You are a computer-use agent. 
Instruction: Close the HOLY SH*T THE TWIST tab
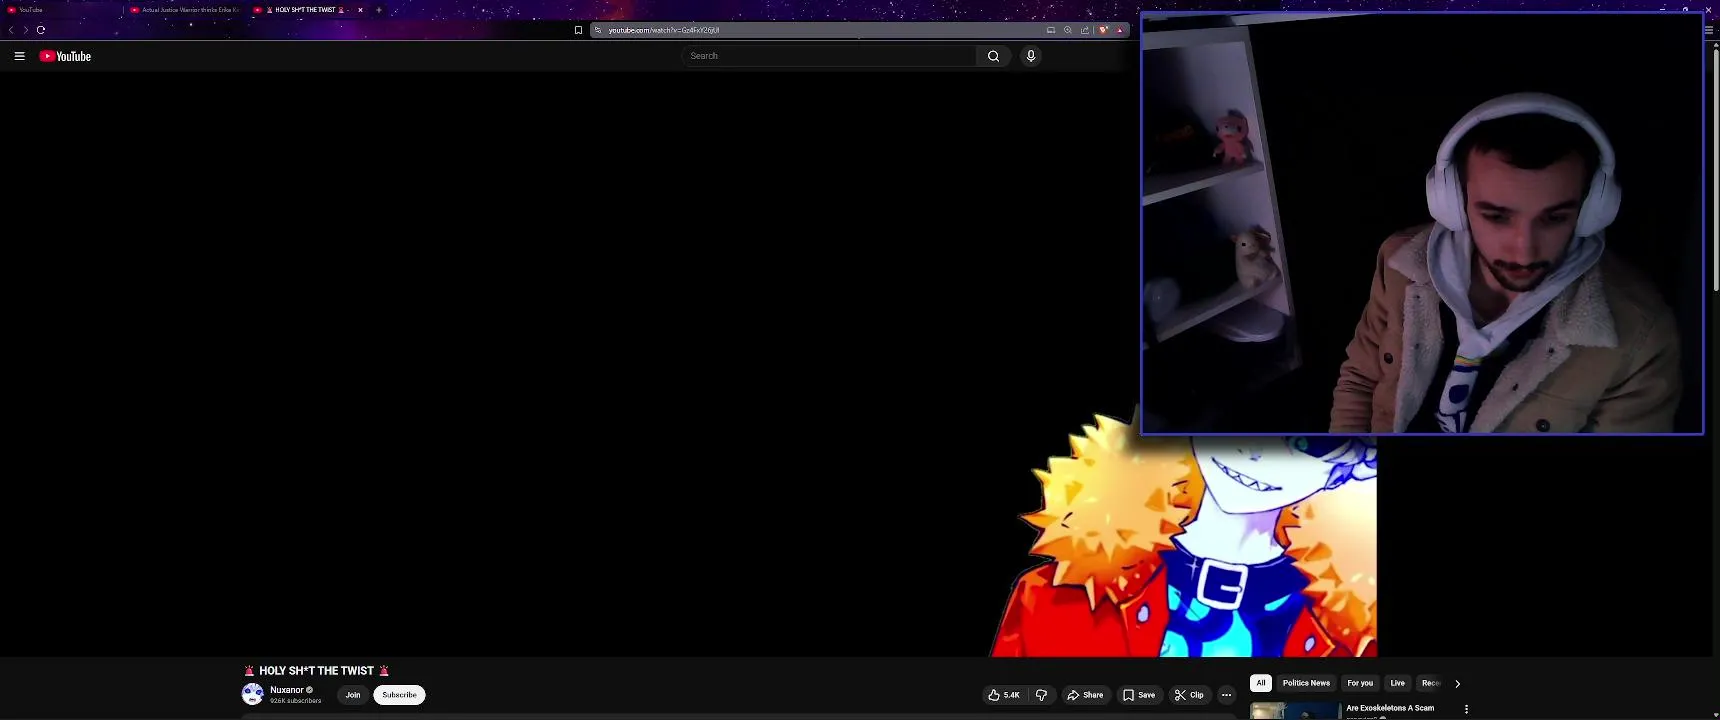[360, 10]
